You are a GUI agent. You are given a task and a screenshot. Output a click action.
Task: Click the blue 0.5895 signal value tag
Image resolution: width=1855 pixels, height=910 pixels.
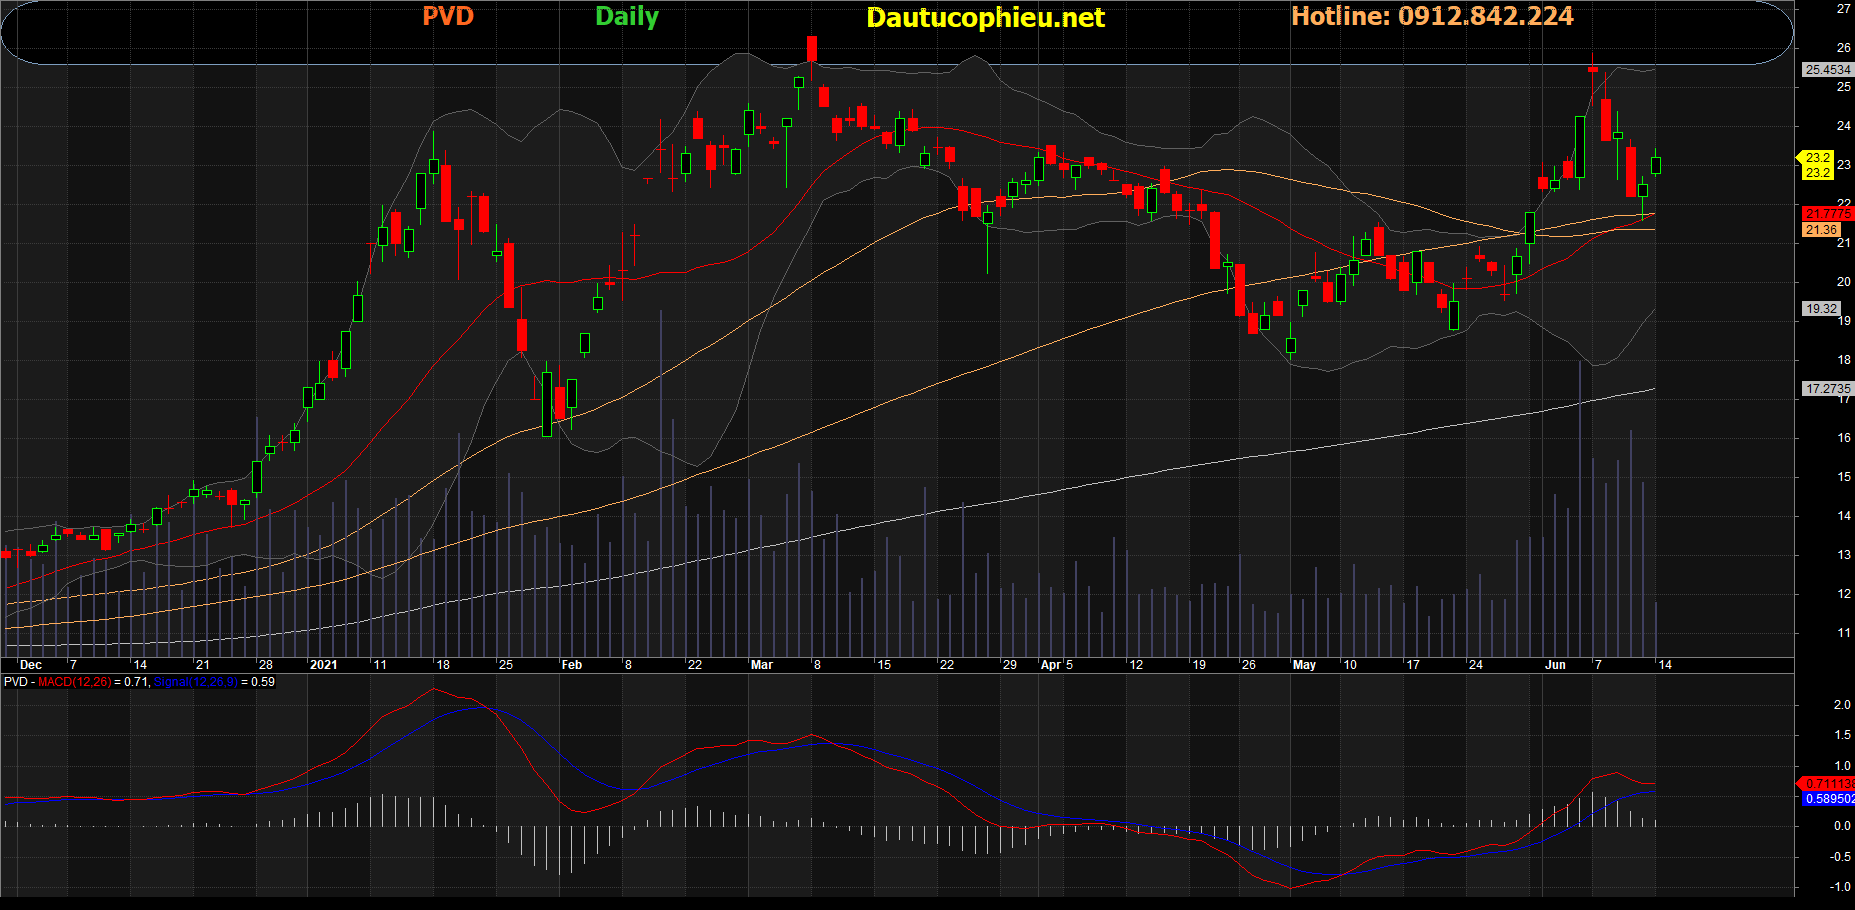point(1828,799)
